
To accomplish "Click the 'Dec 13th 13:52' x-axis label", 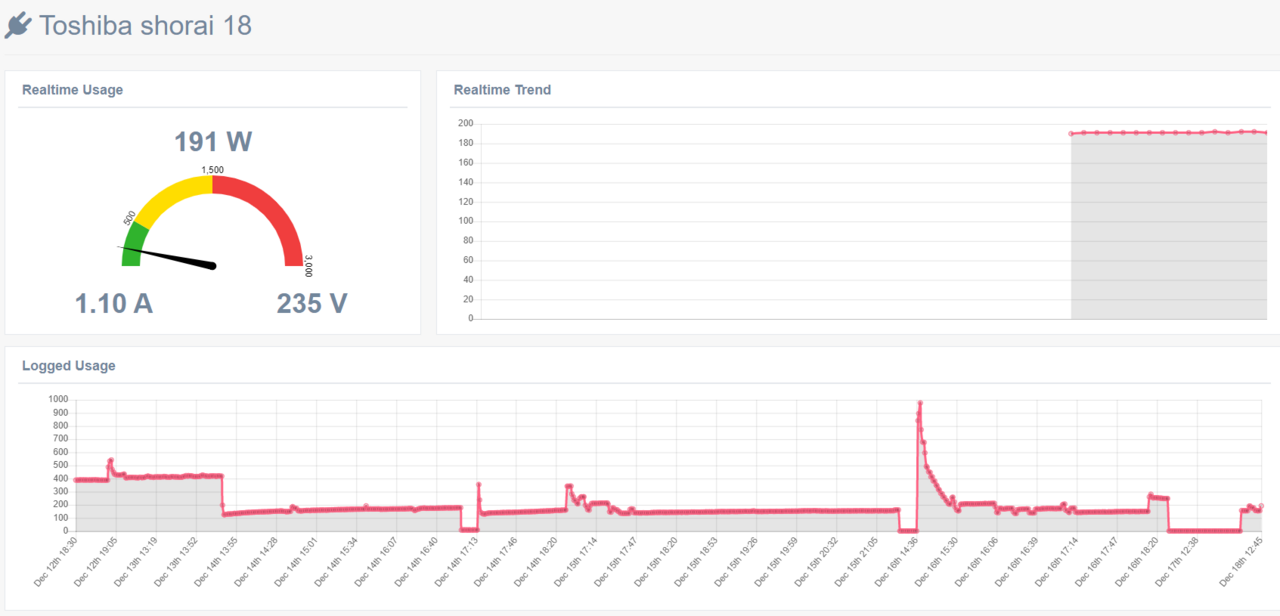I will click(x=176, y=562).
